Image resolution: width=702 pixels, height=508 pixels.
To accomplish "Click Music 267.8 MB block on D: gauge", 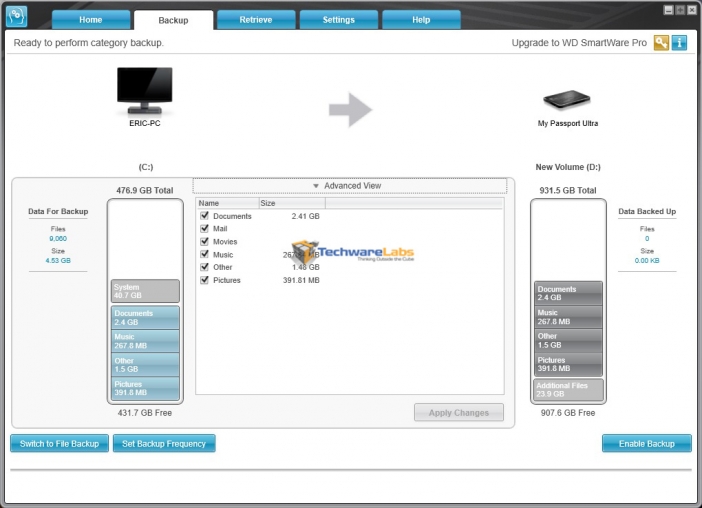I will [568, 317].
